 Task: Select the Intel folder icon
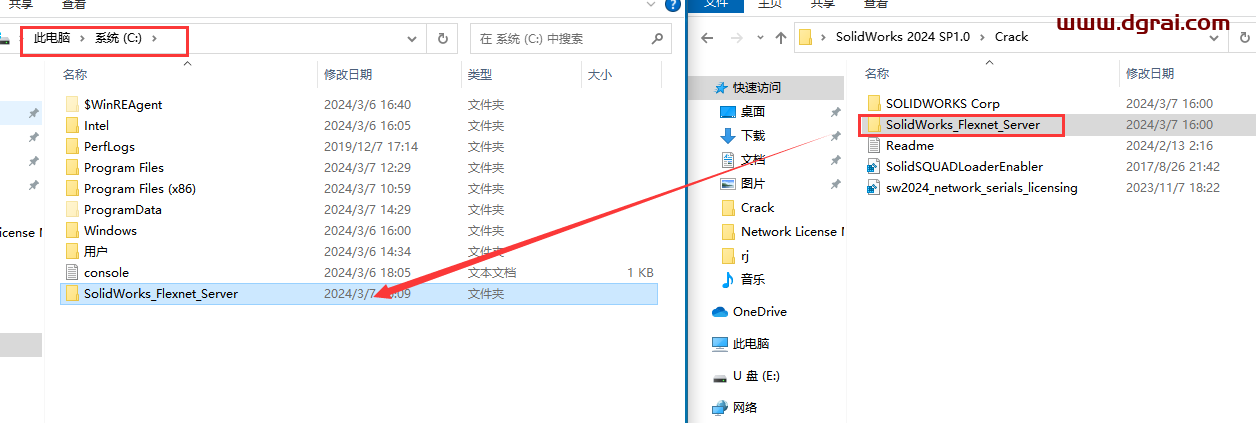pos(71,125)
